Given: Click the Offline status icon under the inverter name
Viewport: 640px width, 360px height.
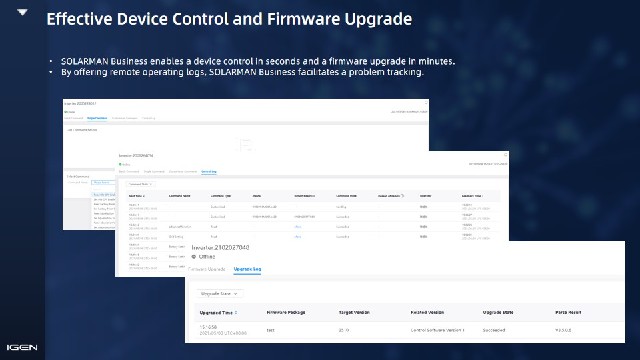Looking at the screenshot, I should [194, 257].
